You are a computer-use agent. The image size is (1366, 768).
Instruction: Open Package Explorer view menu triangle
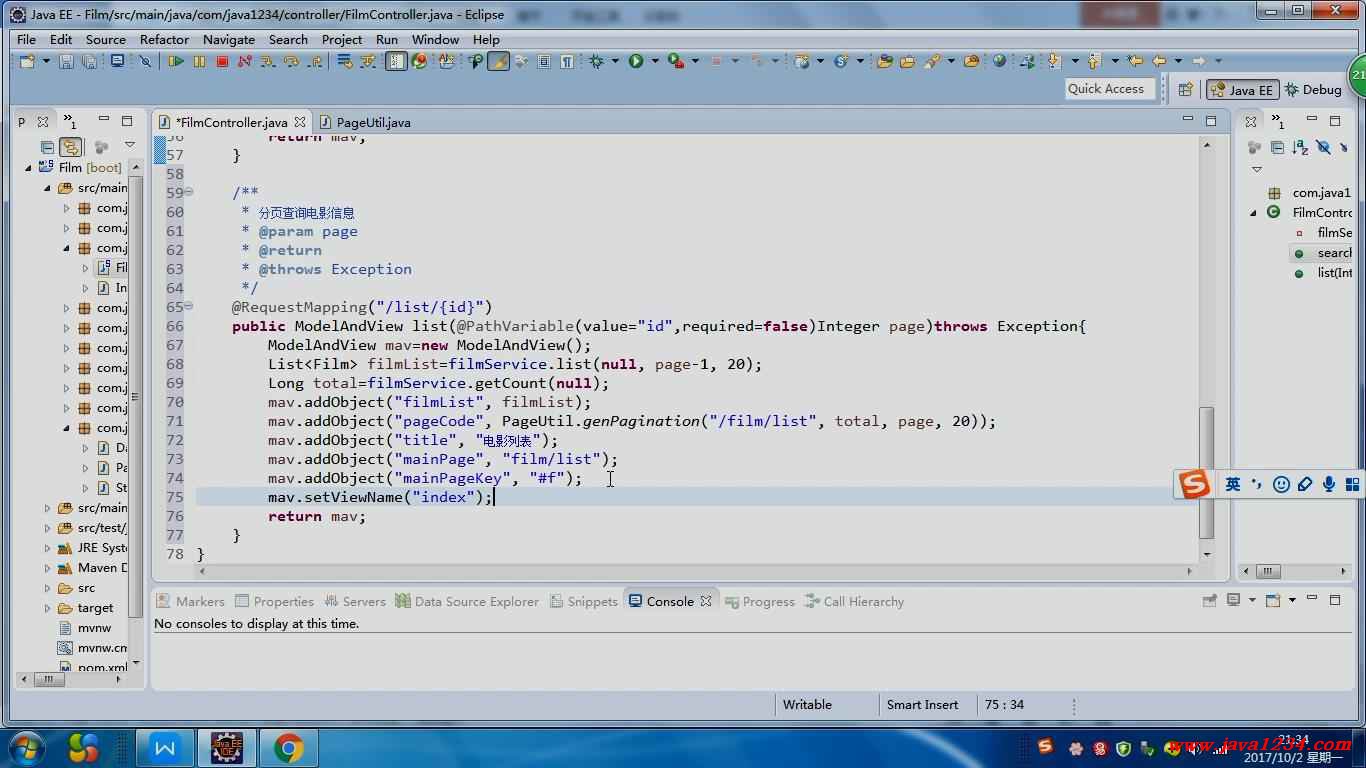[130, 147]
